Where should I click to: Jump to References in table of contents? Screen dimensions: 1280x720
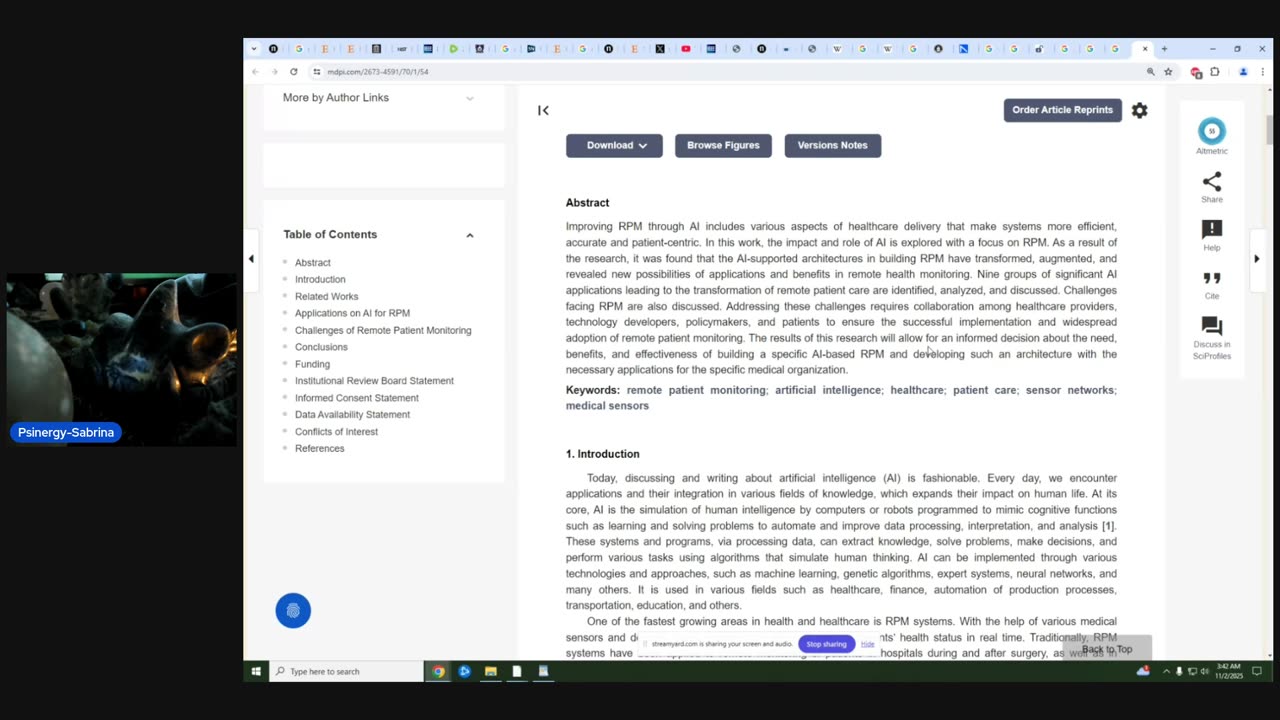(x=319, y=449)
